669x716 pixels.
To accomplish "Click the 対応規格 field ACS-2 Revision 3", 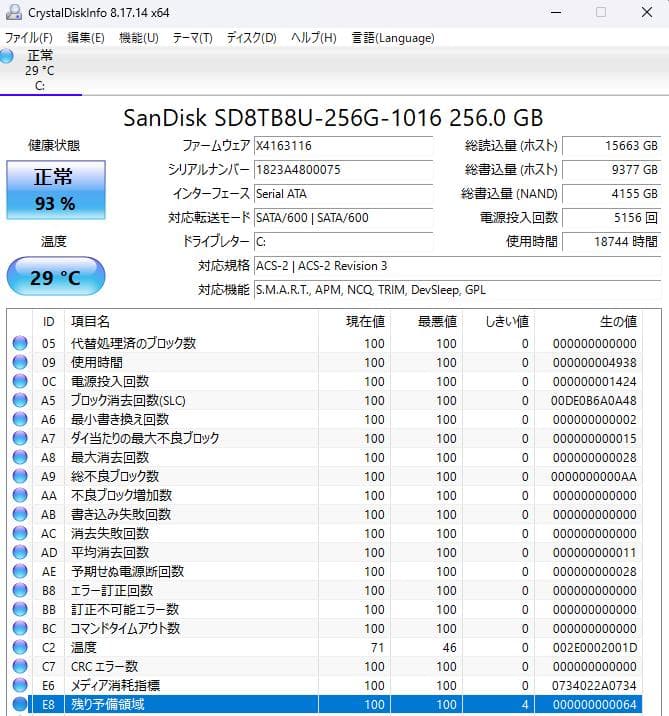I will (x=457, y=266).
